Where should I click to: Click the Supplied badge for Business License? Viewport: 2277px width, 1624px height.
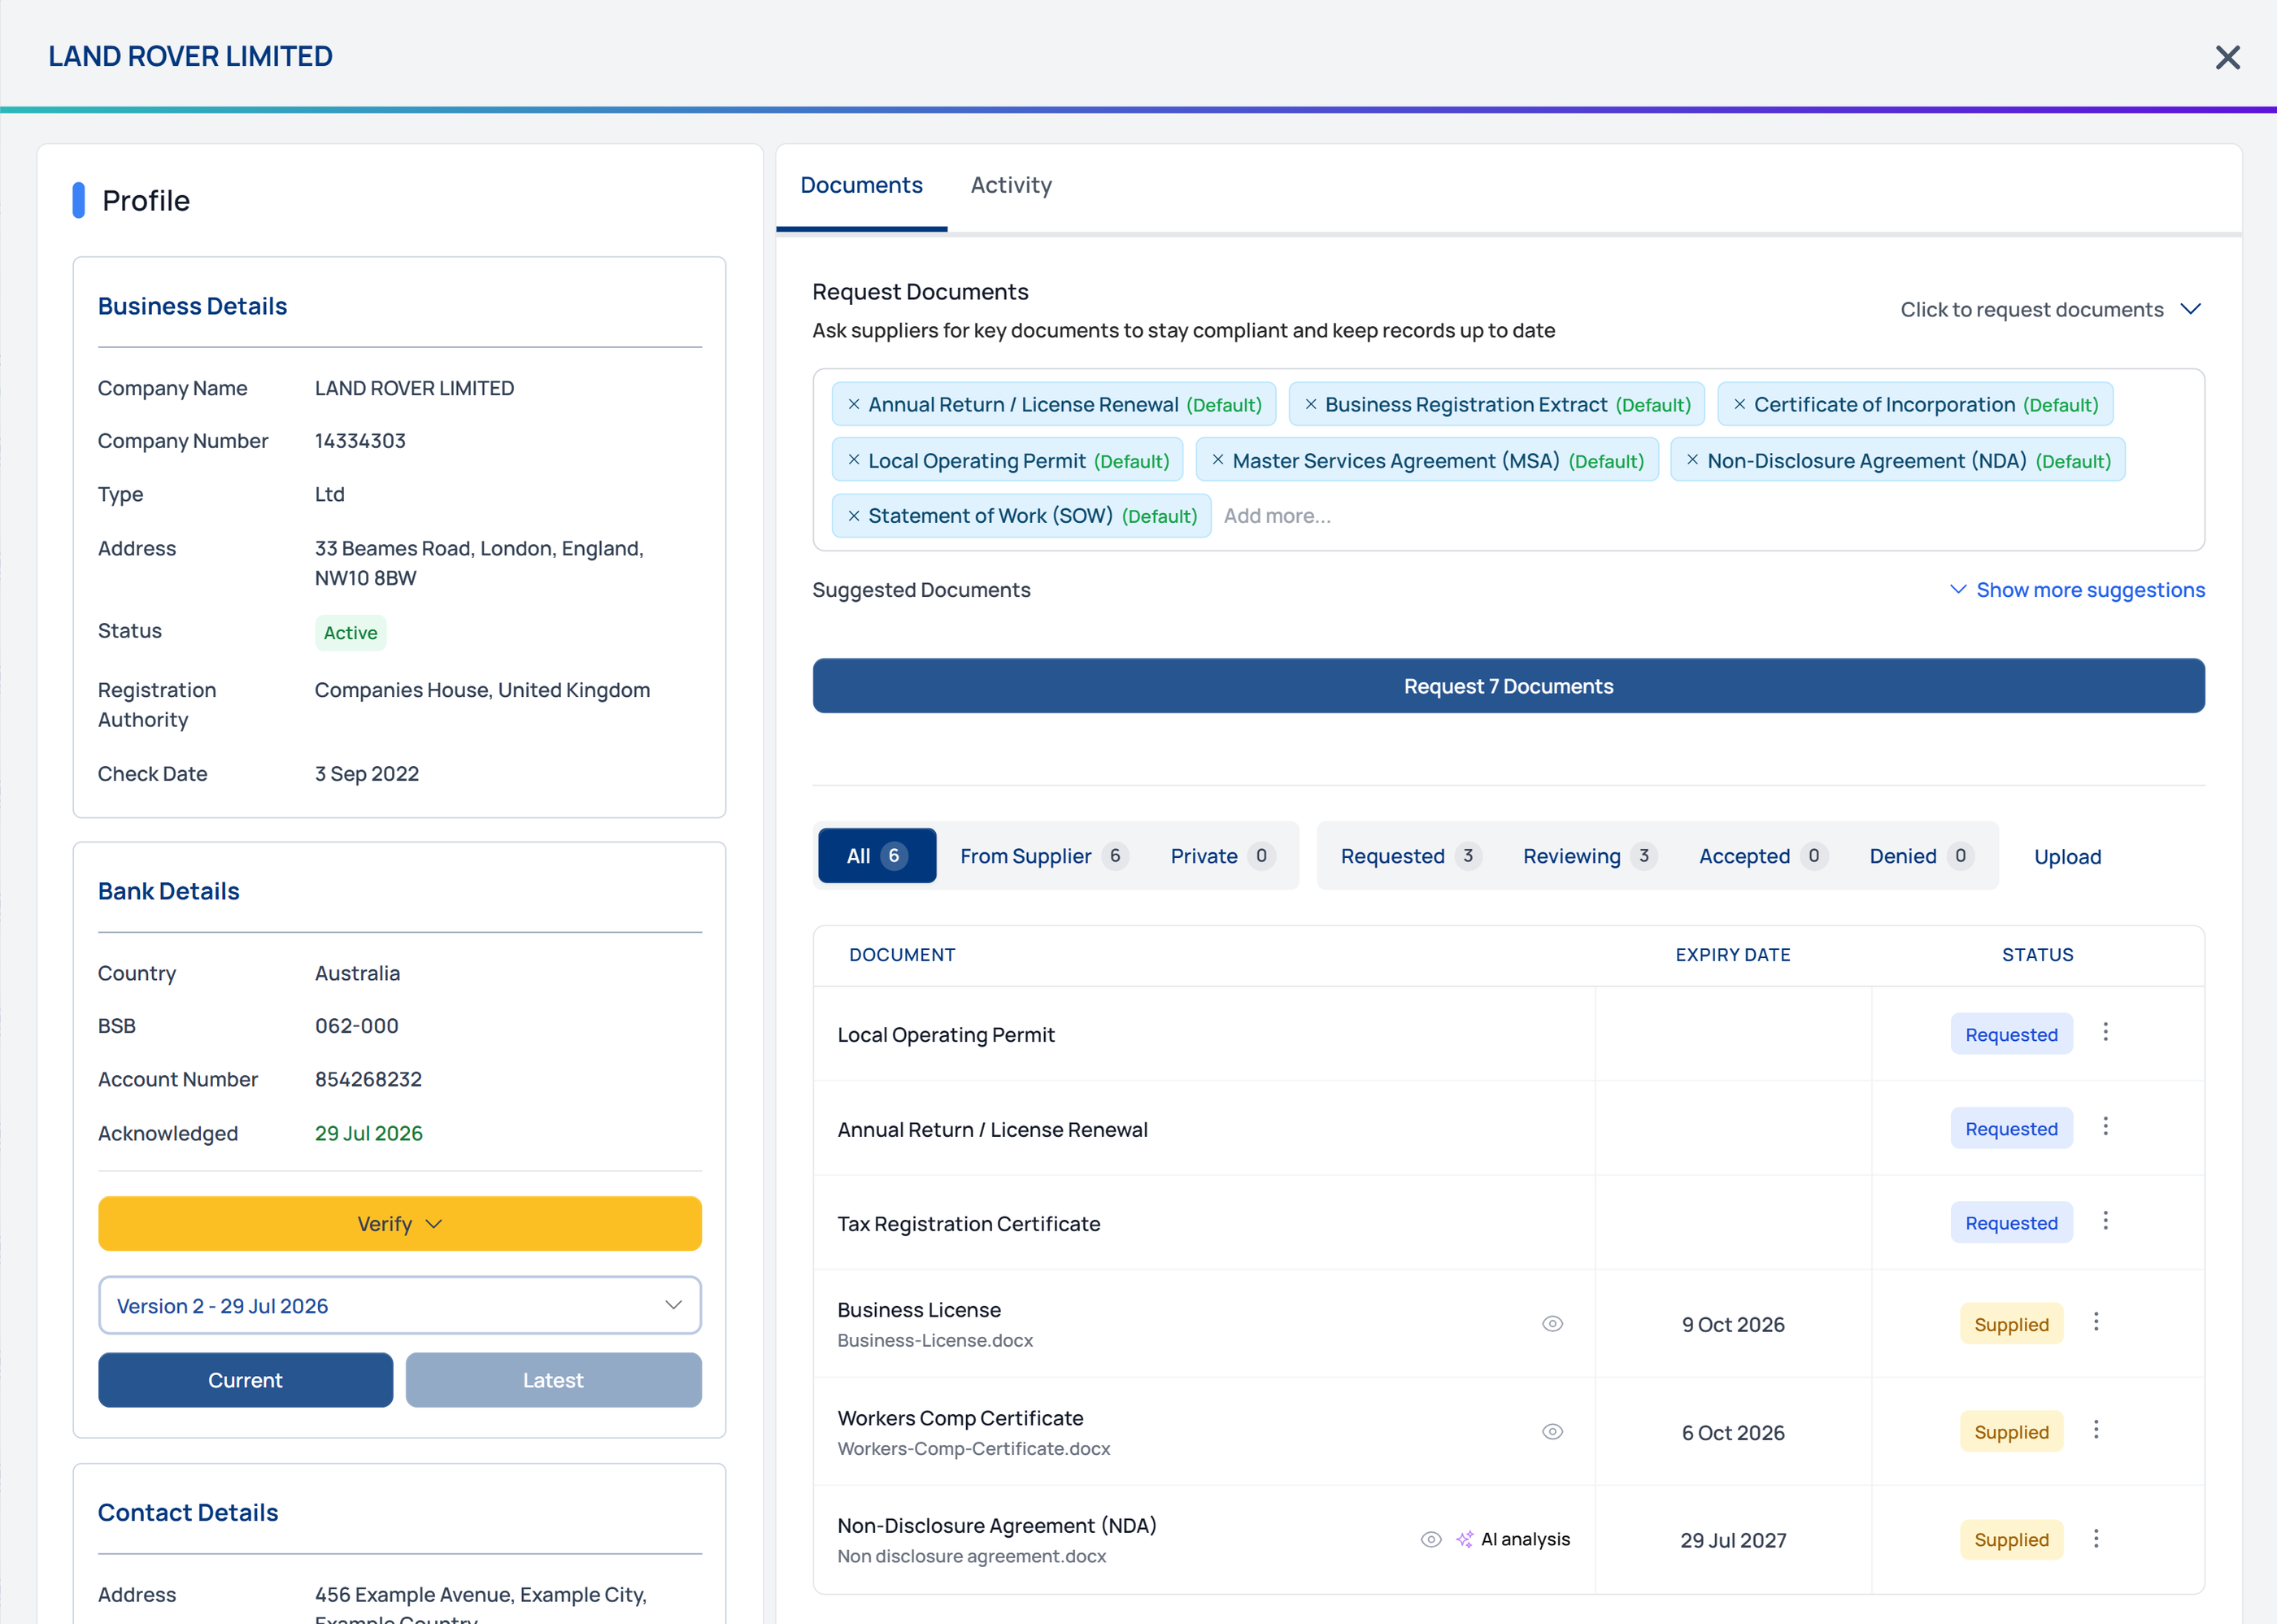click(2011, 1324)
